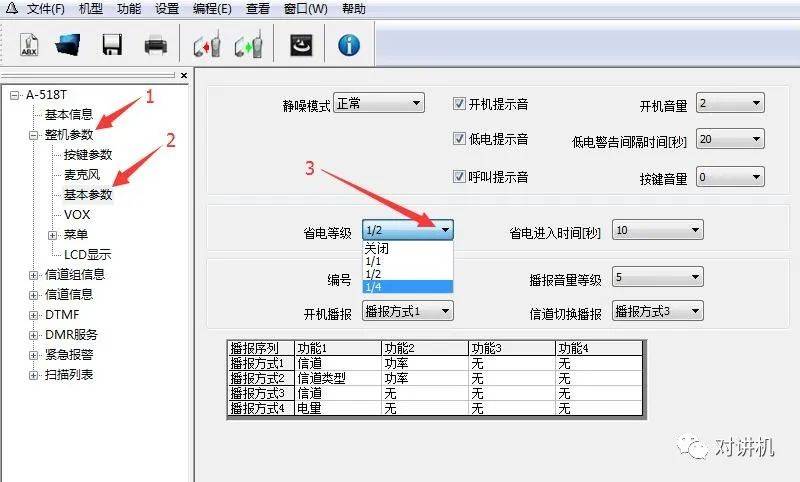The width and height of the screenshot is (800, 482).
Task: Open the 查看 menu
Action: pos(258,9)
